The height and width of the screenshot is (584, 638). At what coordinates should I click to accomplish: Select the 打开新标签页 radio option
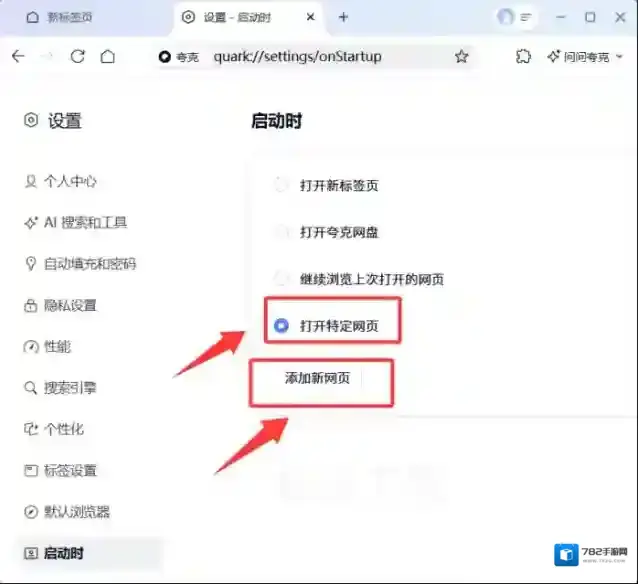tap(281, 185)
